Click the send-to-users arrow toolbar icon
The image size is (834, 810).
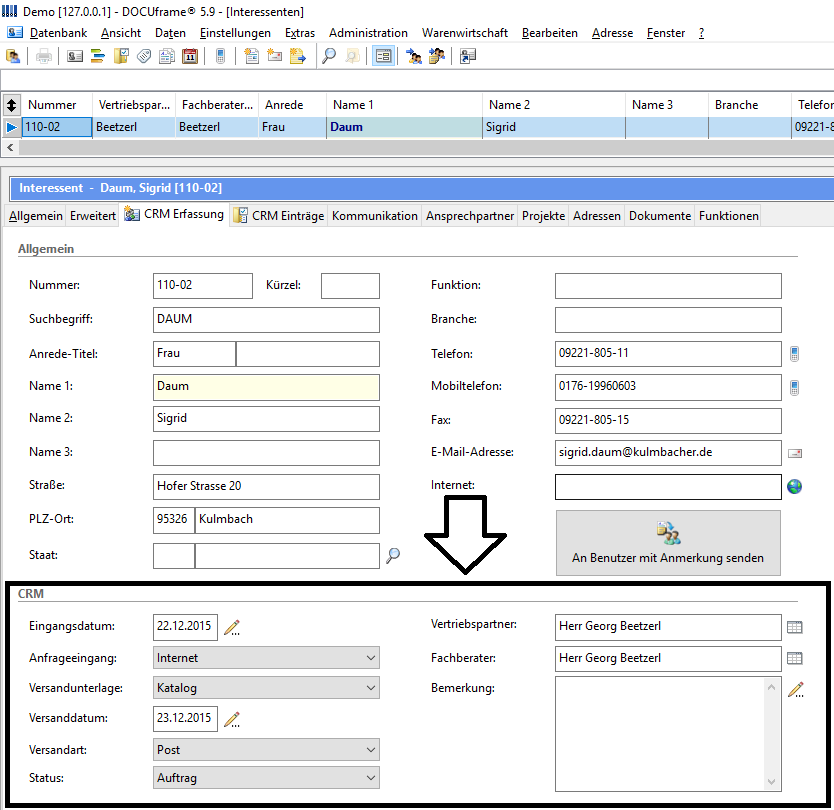point(414,56)
